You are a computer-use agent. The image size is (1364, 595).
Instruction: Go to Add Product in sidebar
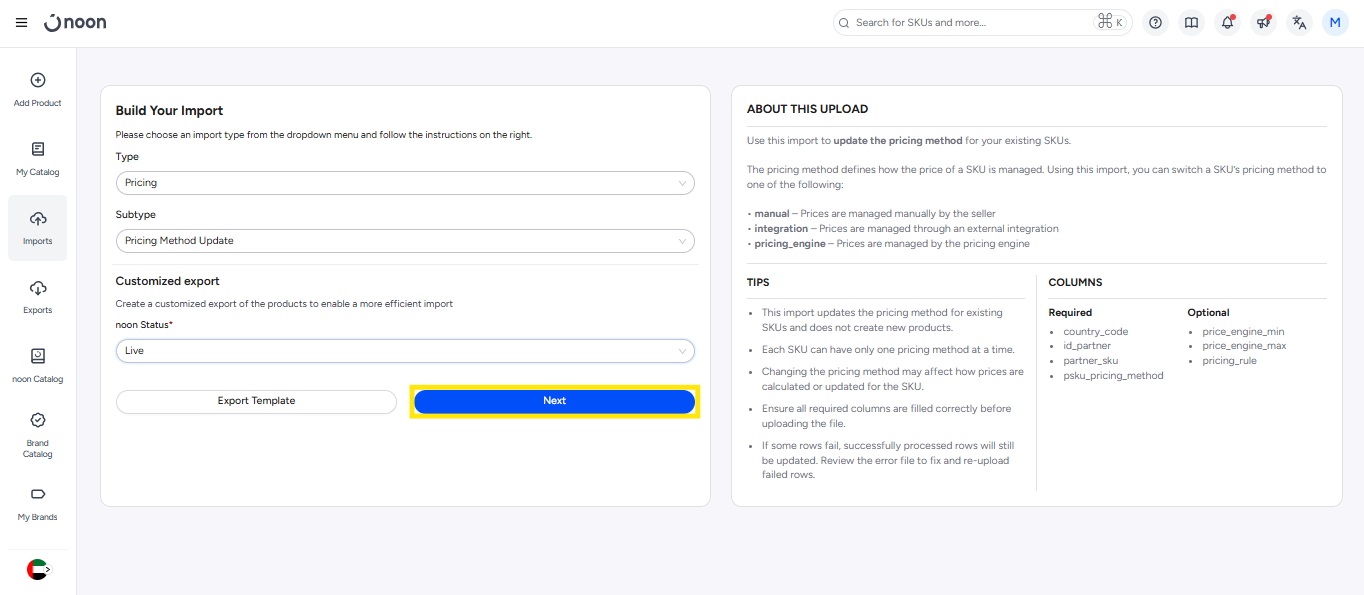coord(38,89)
